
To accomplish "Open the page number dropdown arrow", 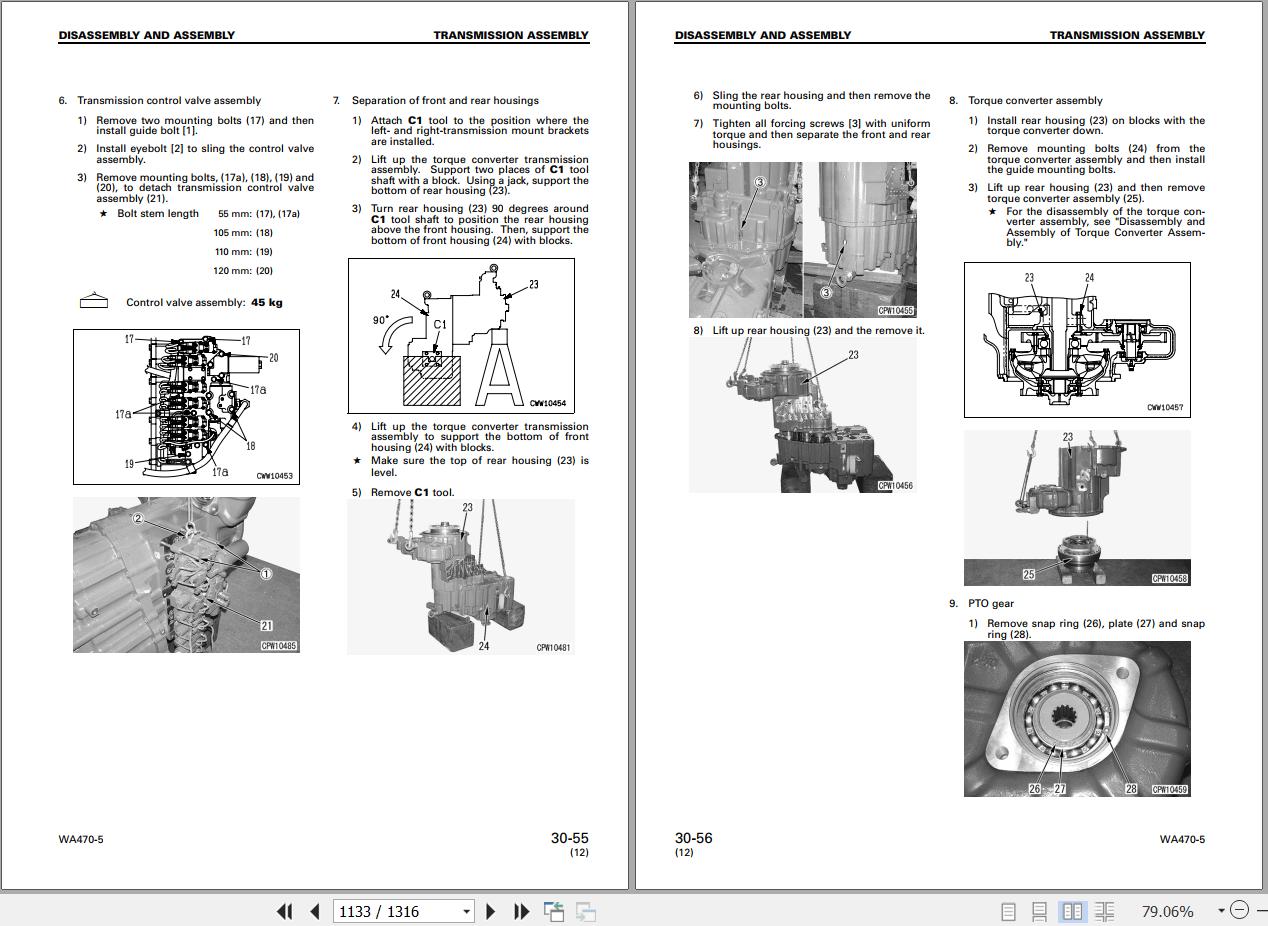I will click(x=466, y=911).
